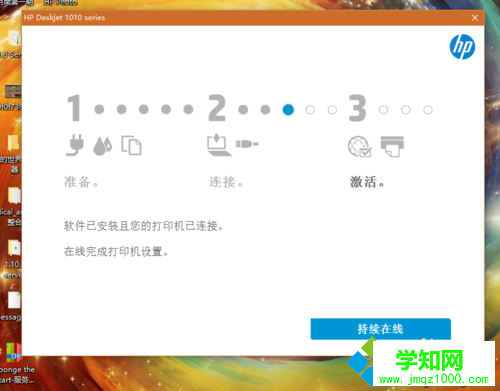Click the 激活。 step label
Image resolution: width=500 pixels, height=391 pixels.
pos(367,182)
